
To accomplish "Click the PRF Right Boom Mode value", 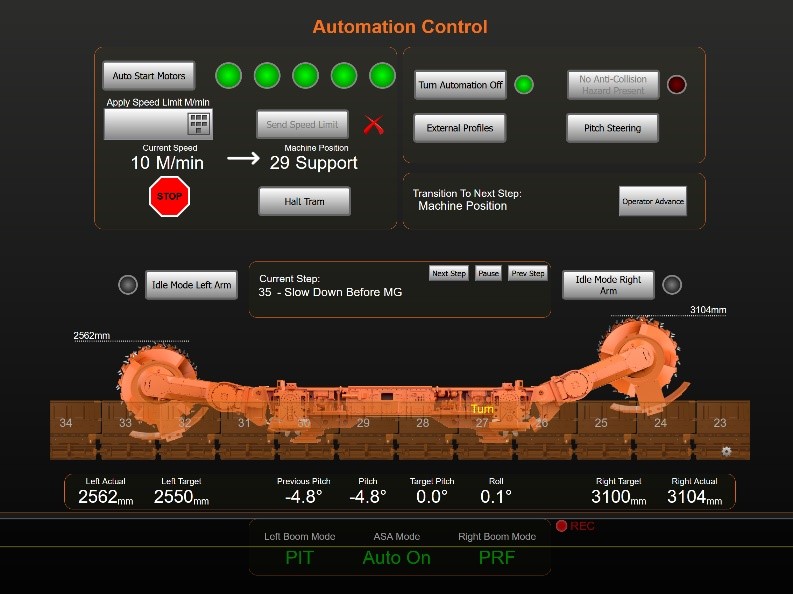I will pyautogui.click(x=497, y=558).
